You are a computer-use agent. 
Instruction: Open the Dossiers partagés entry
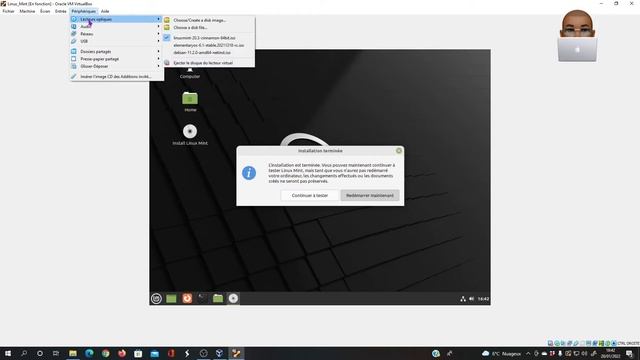[116, 51]
